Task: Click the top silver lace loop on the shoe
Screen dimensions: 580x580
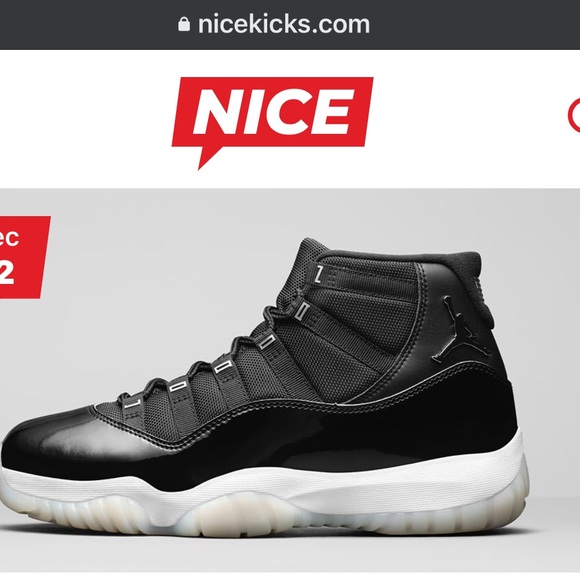Action: pyautogui.click(x=318, y=273)
